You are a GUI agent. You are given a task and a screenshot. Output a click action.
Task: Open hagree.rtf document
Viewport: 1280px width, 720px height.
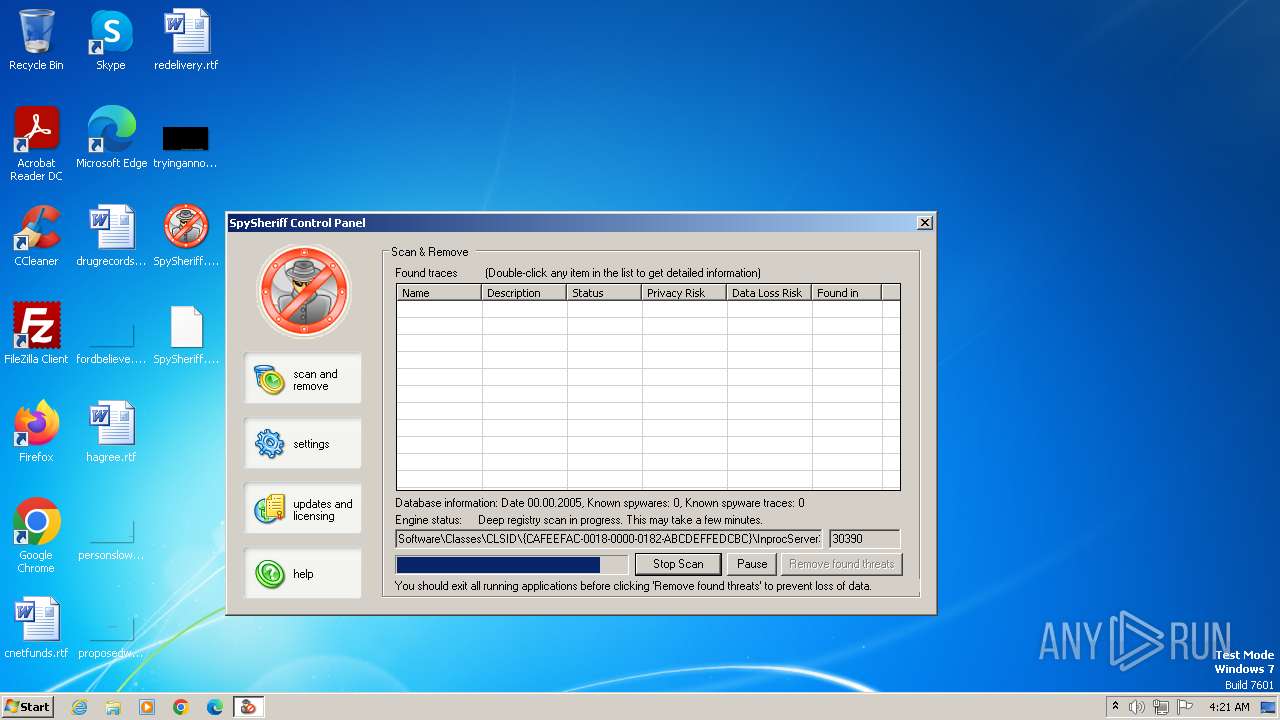coord(111,431)
